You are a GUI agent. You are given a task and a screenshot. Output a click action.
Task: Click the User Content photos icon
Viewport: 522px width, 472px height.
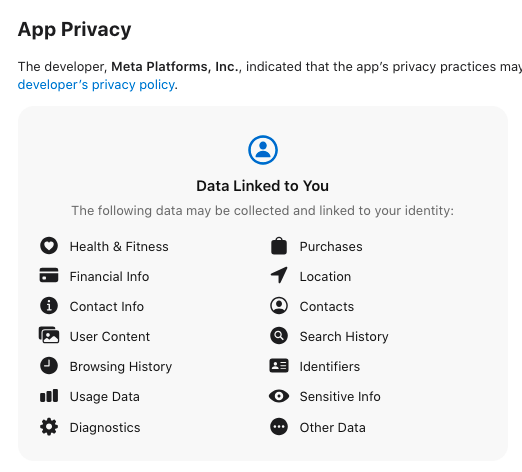pos(49,335)
